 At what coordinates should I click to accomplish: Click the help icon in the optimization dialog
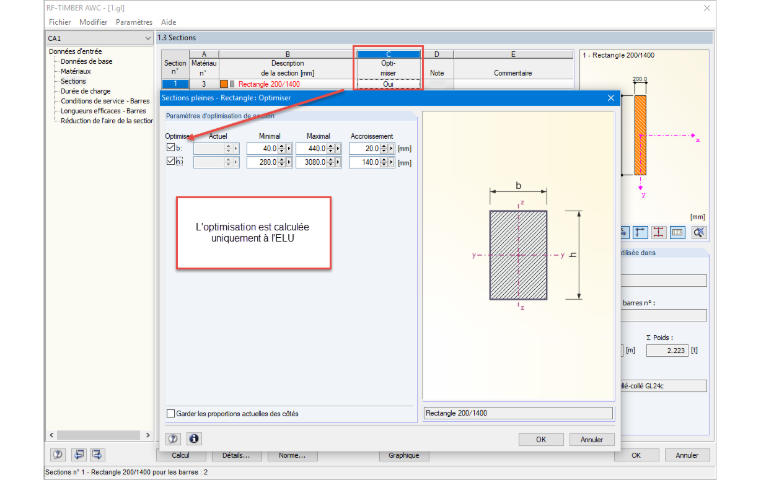coord(173,439)
